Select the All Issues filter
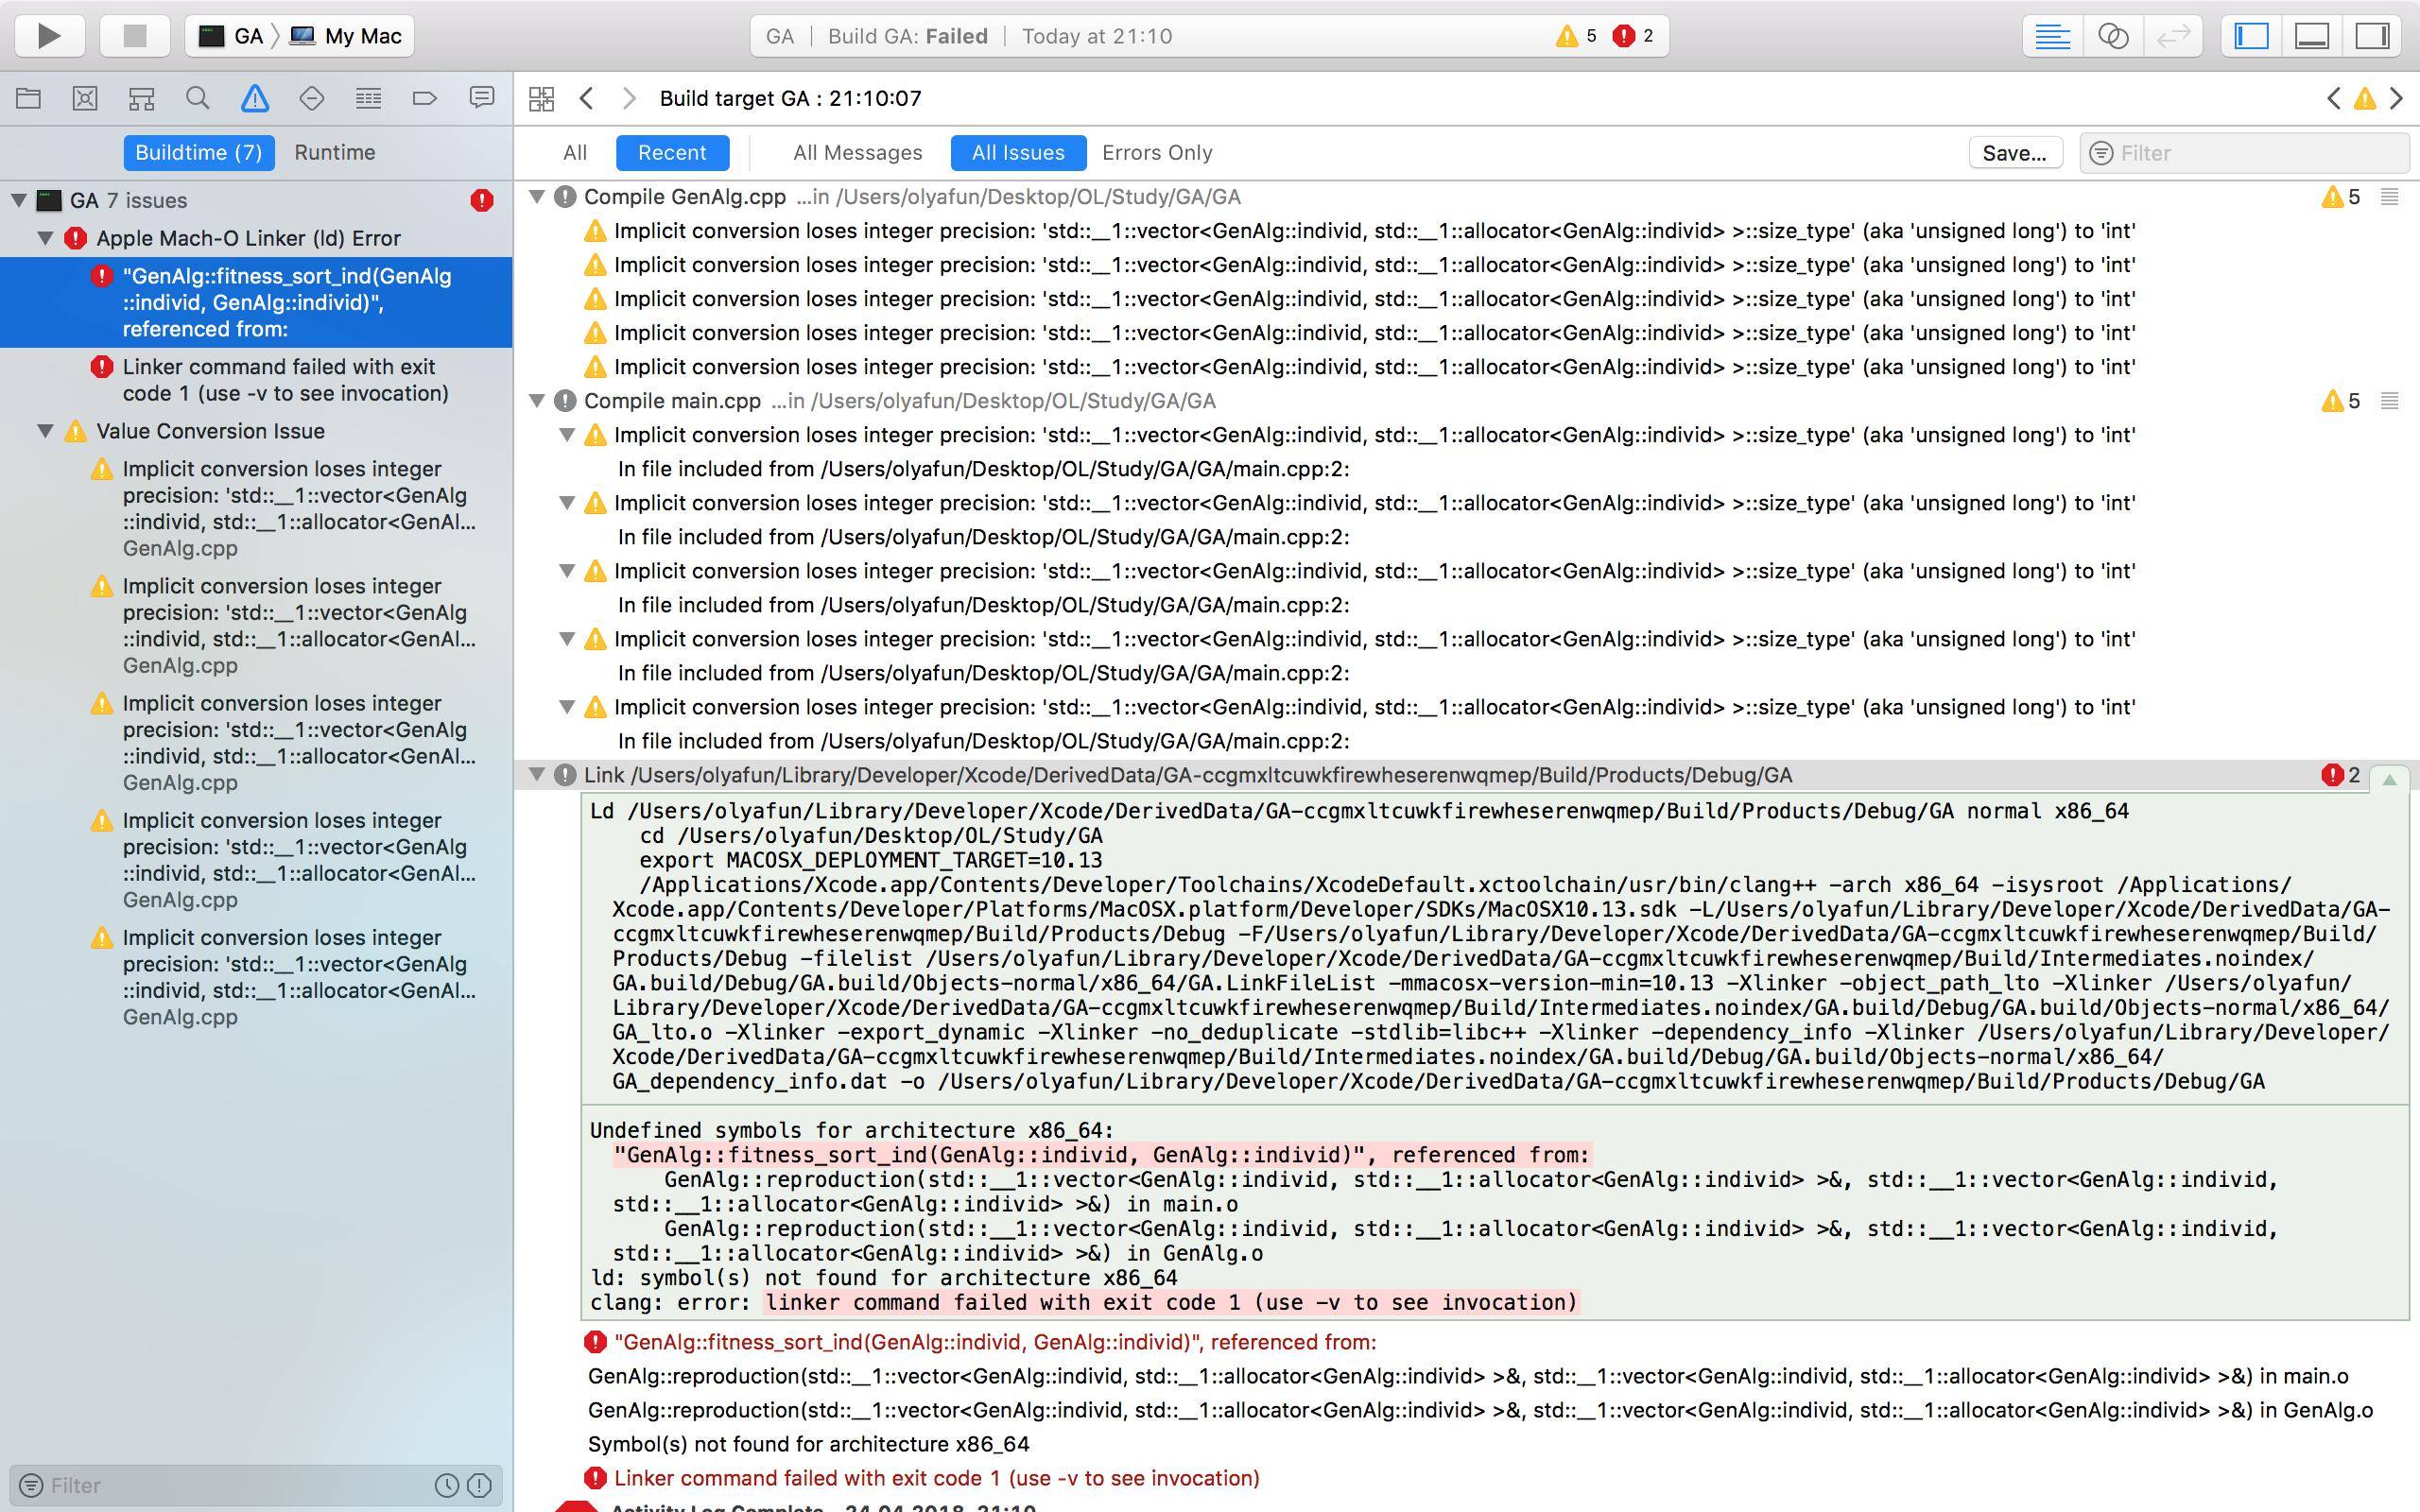2420x1512 pixels. coord(1018,152)
